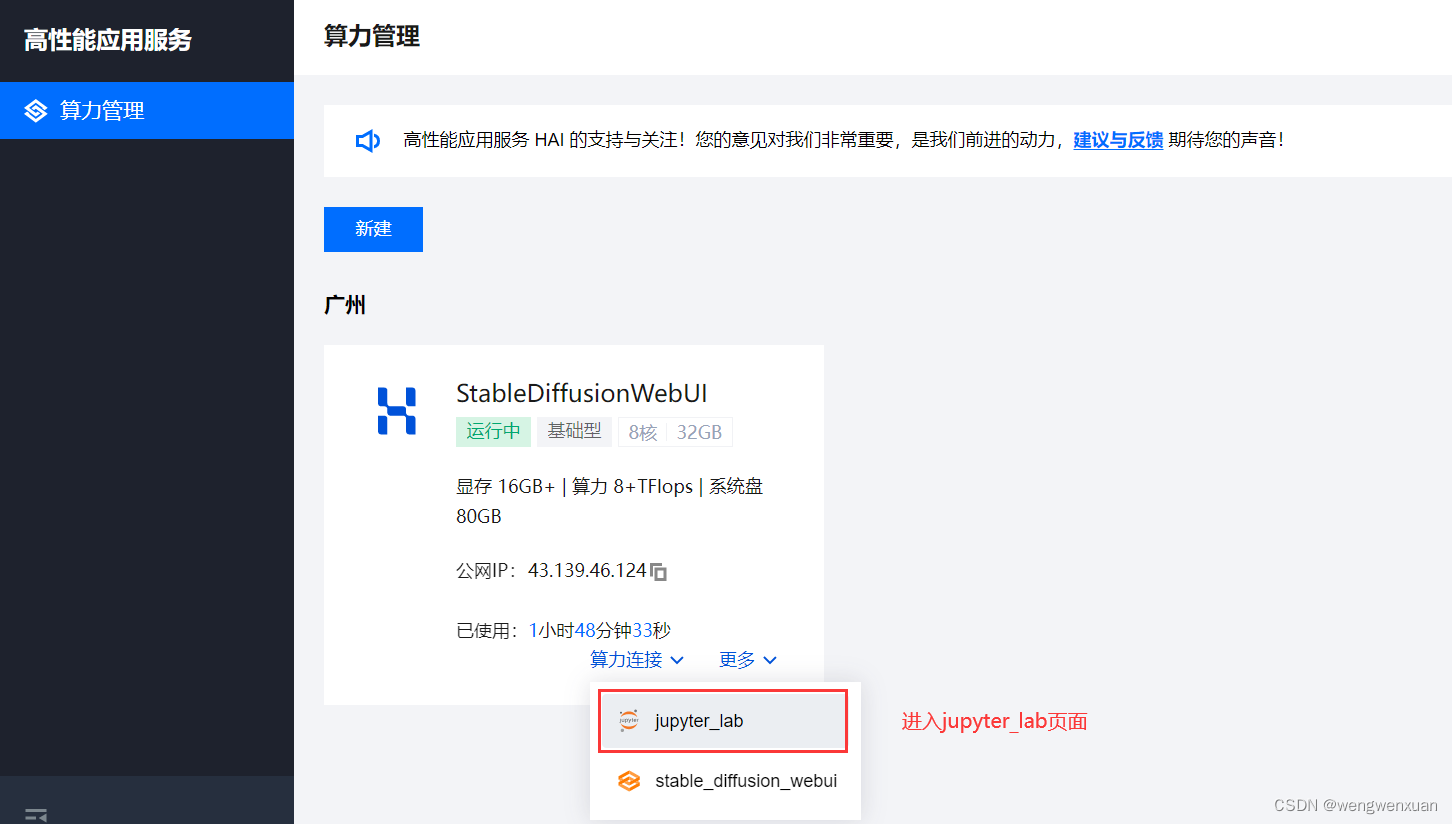Click the 基础型 type tag

click(x=574, y=431)
